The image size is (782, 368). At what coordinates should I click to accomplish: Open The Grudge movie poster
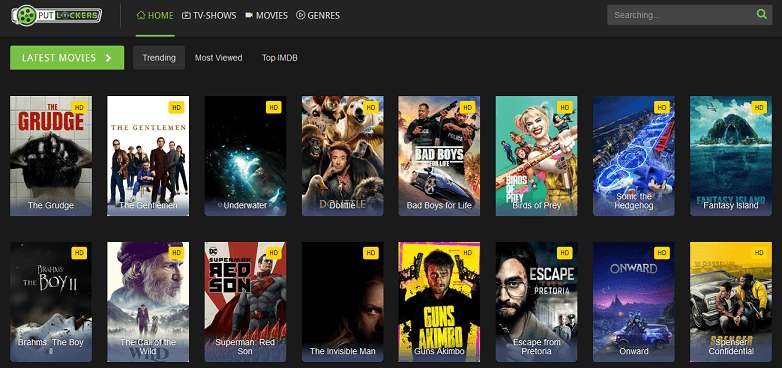[51, 156]
